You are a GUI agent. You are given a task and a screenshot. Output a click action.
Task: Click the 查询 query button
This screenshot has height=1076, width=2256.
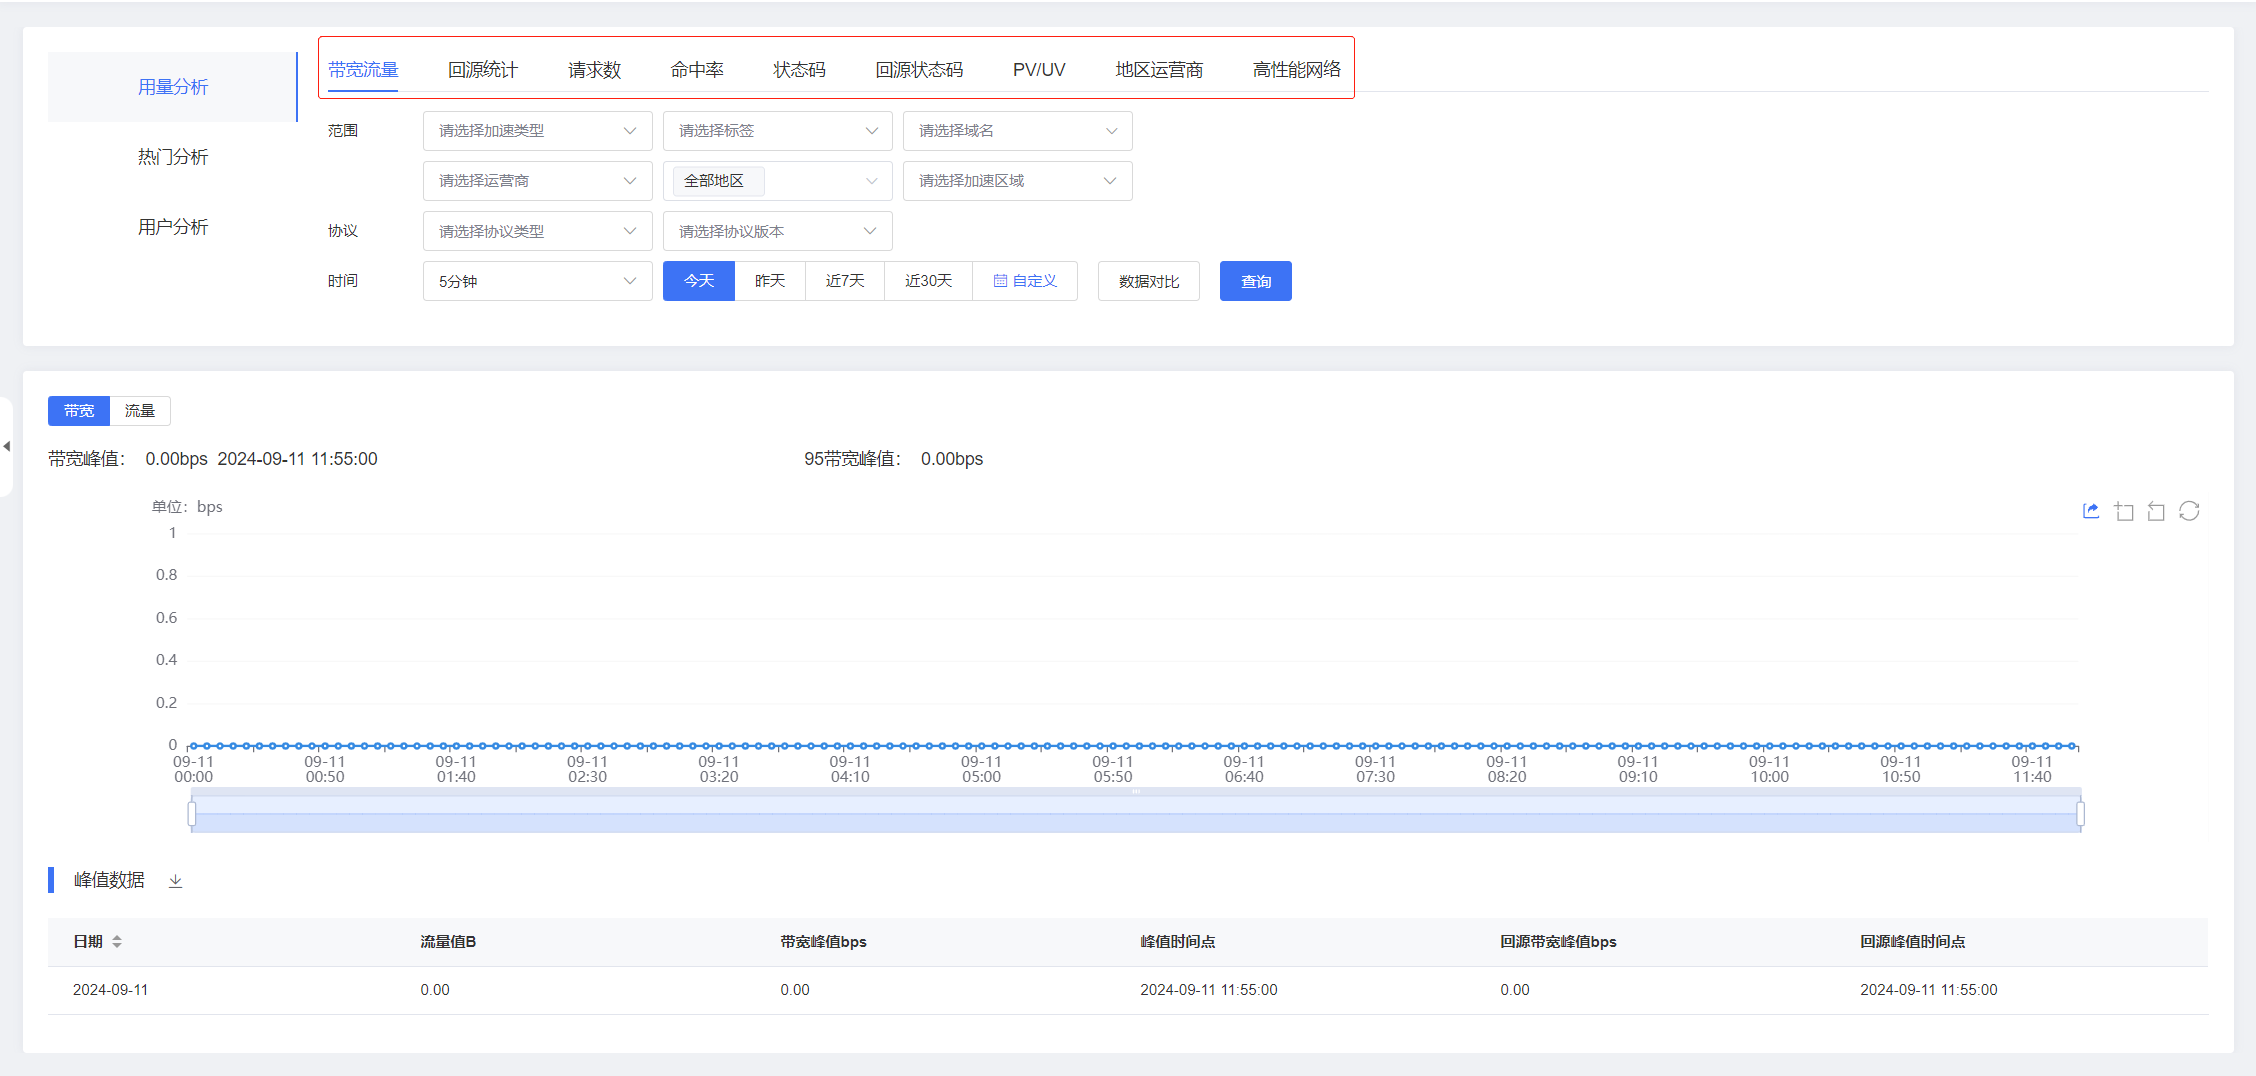[x=1256, y=281]
